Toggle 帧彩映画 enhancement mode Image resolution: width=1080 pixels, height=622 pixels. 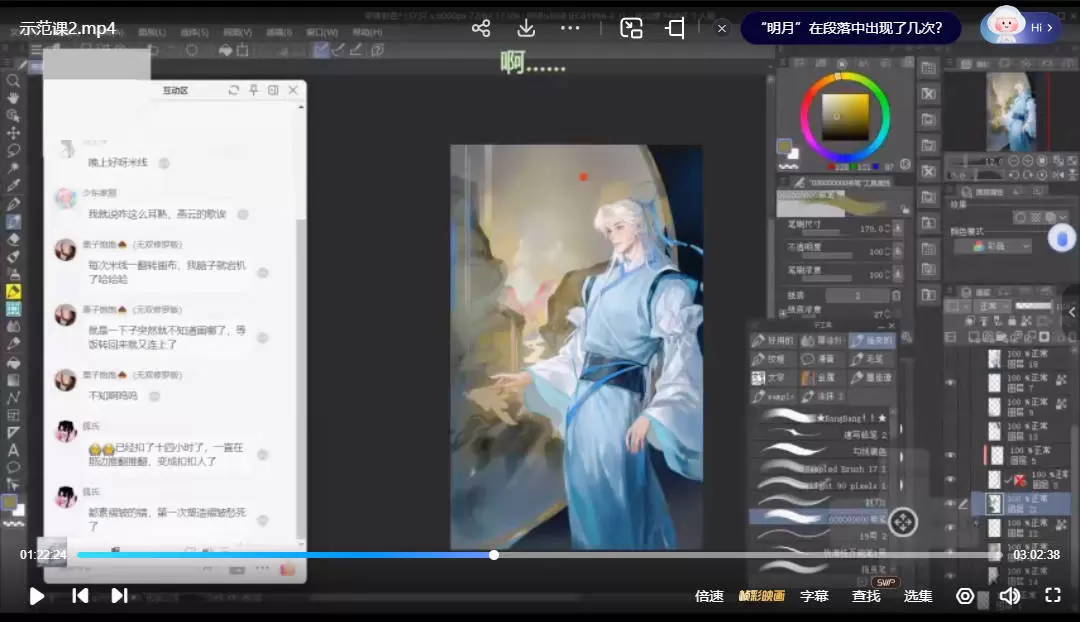click(761, 596)
